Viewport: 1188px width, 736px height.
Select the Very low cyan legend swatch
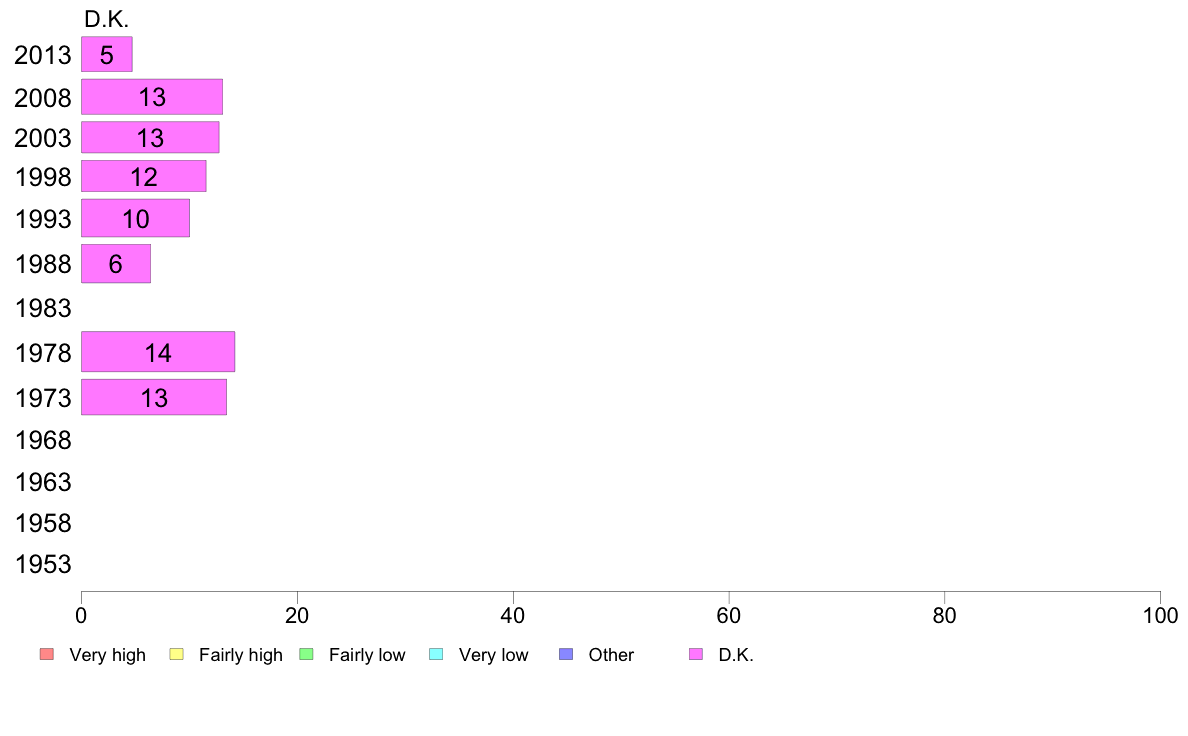point(436,654)
